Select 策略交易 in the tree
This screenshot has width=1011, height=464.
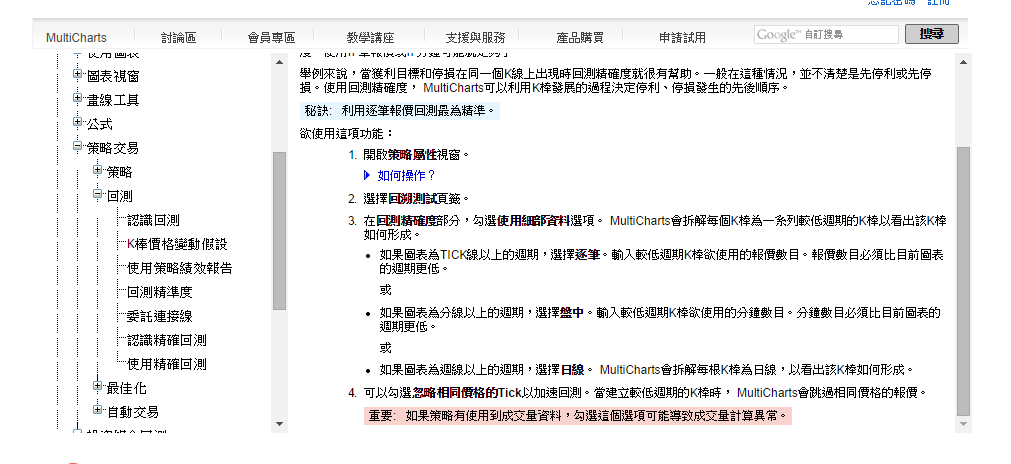pos(113,148)
